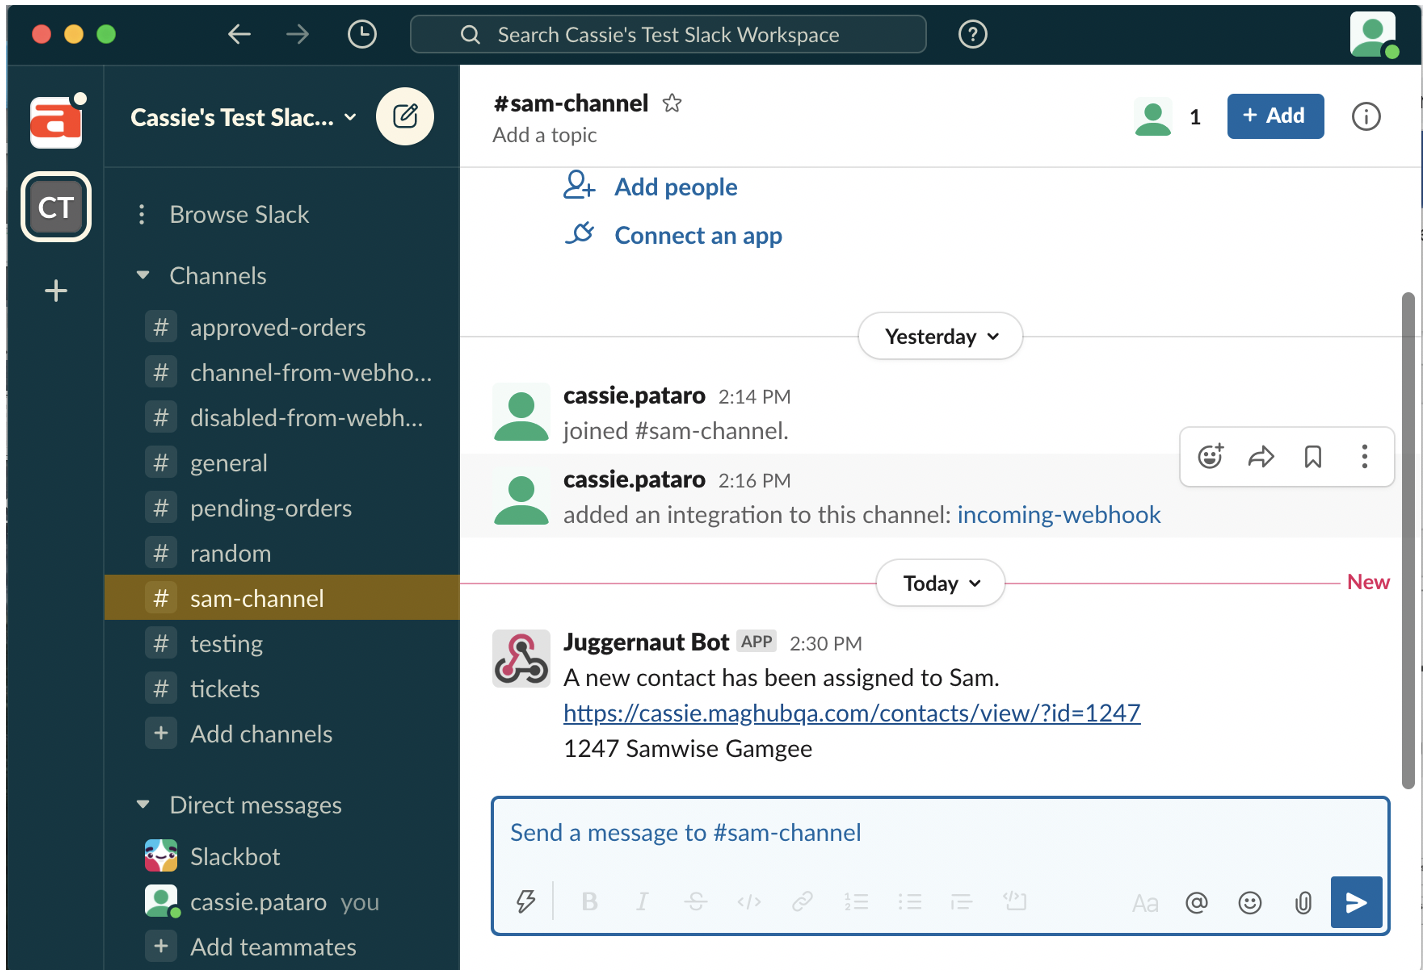
Task: Open channel details info icon
Action: pyautogui.click(x=1366, y=117)
